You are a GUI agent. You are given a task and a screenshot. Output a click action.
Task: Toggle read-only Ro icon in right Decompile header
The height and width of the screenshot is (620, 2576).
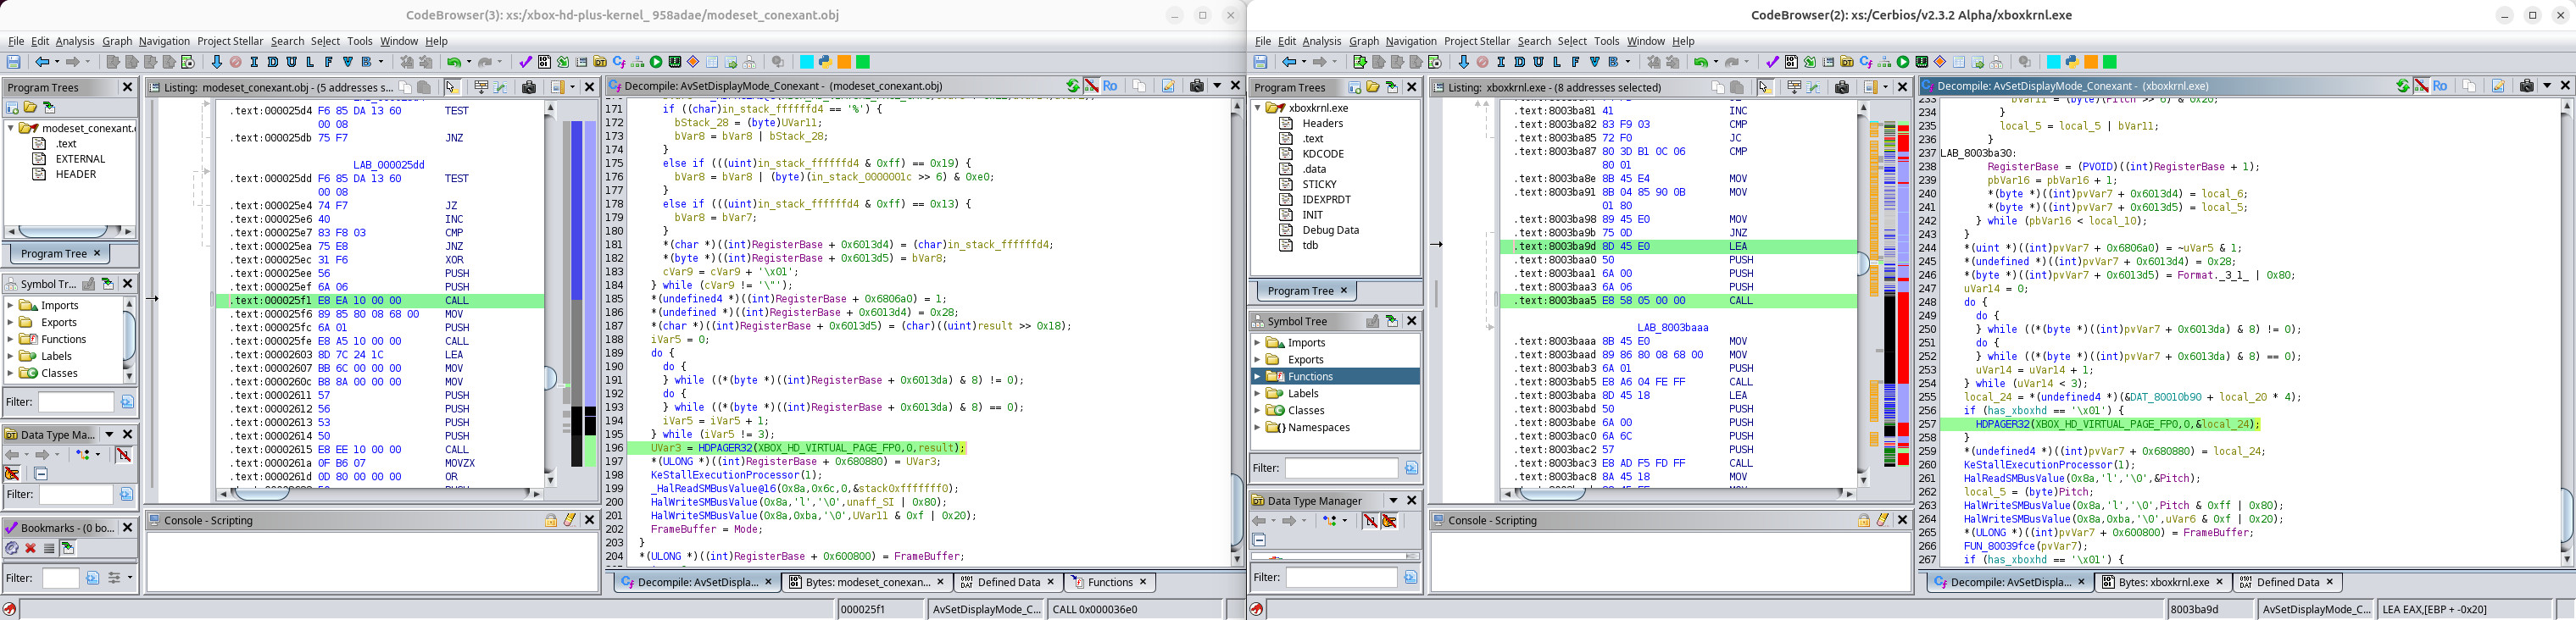pyautogui.click(x=2440, y=86)
